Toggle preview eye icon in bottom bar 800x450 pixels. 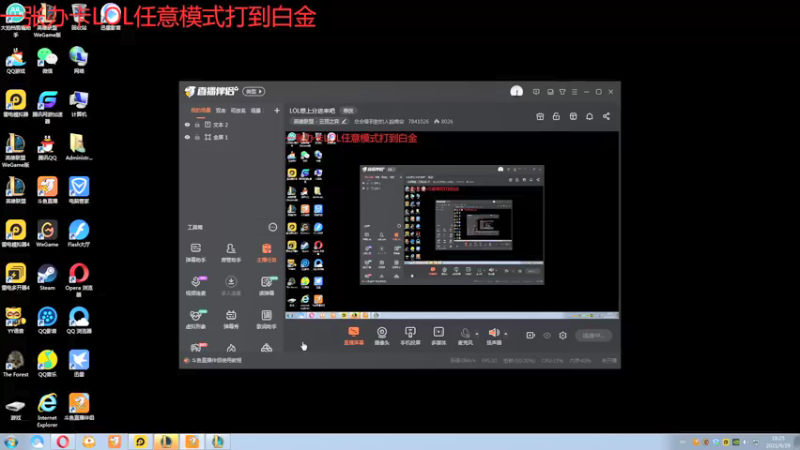(x=547, y=335)
